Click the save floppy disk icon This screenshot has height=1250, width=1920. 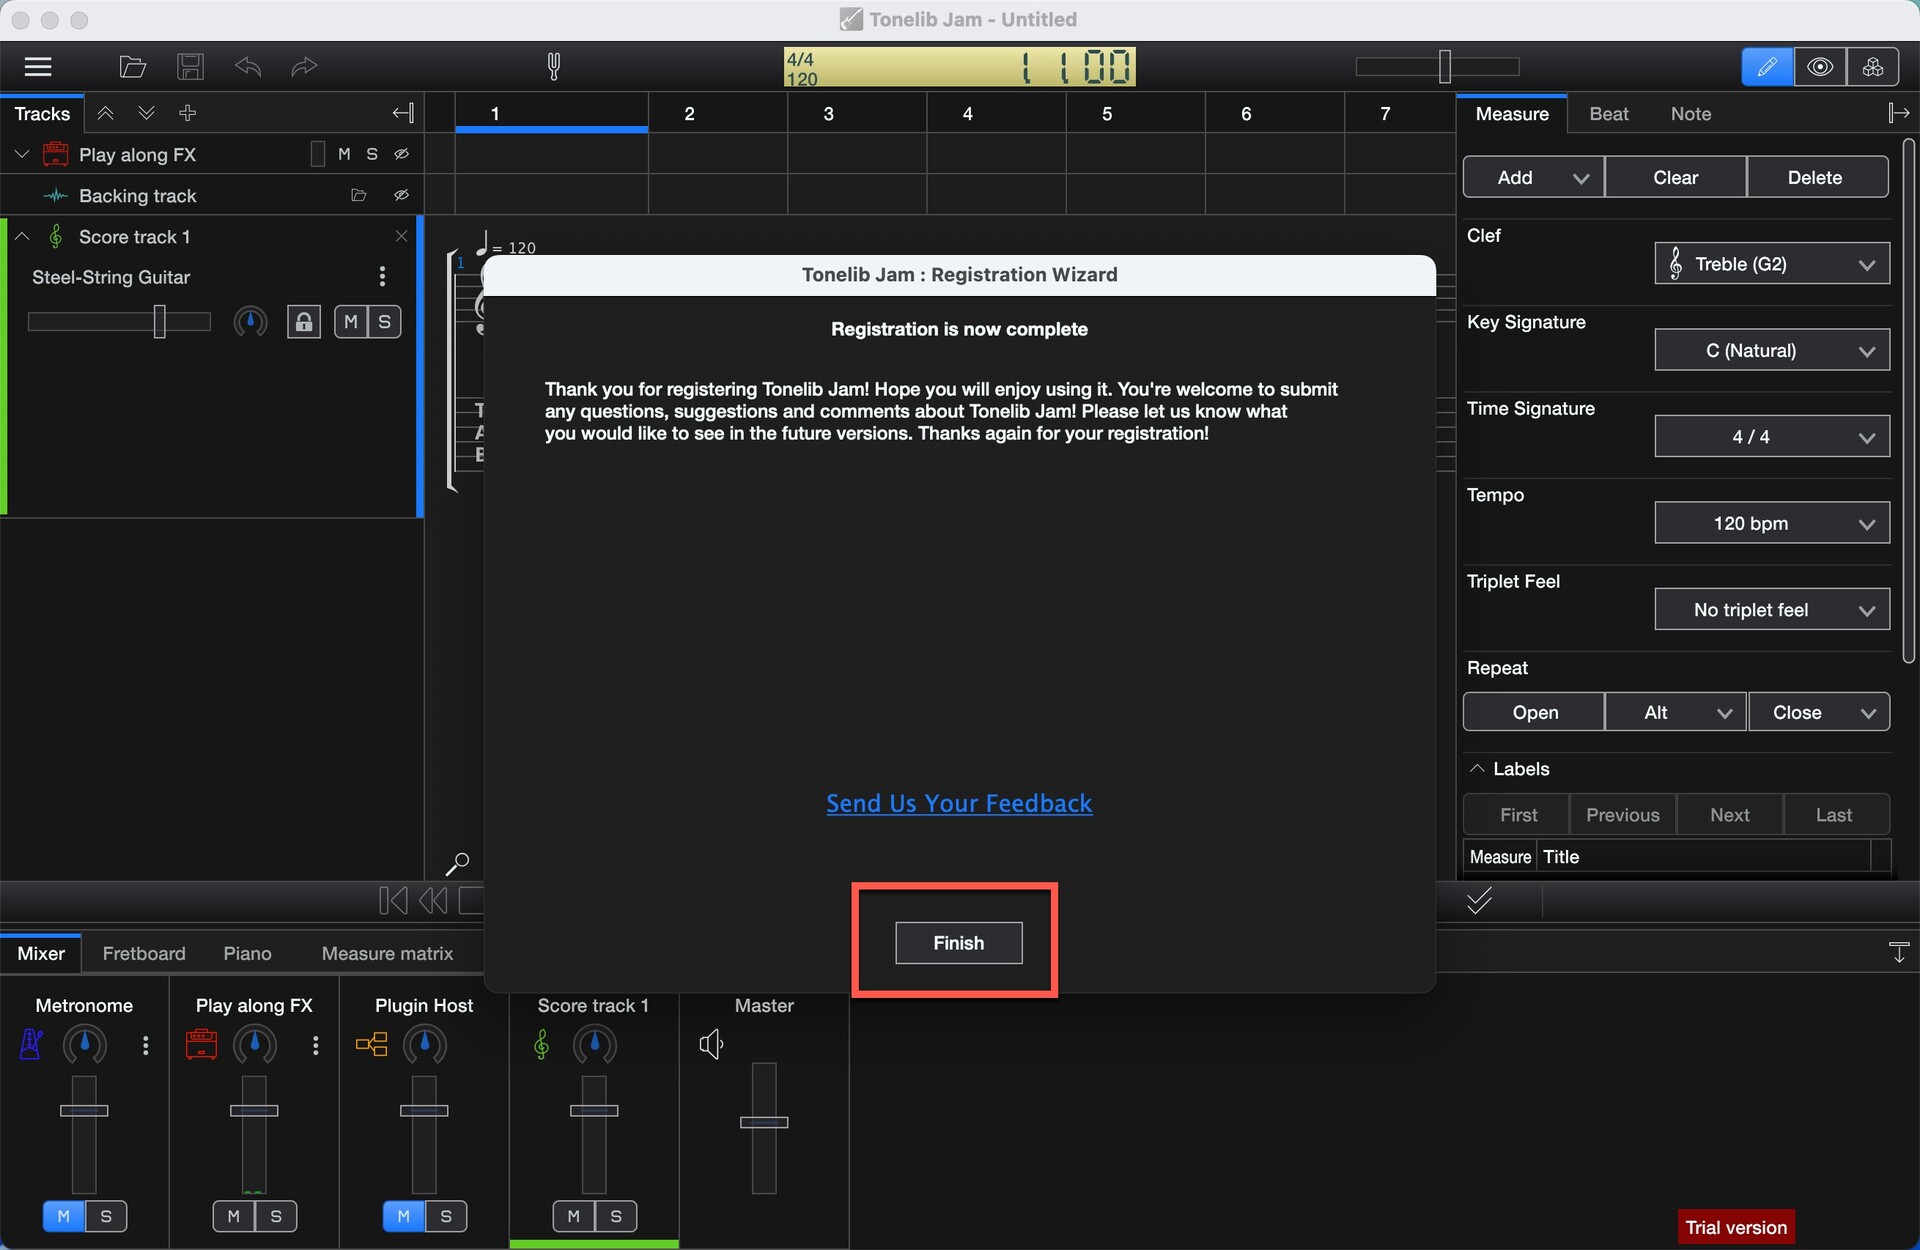tap(190, 67)
